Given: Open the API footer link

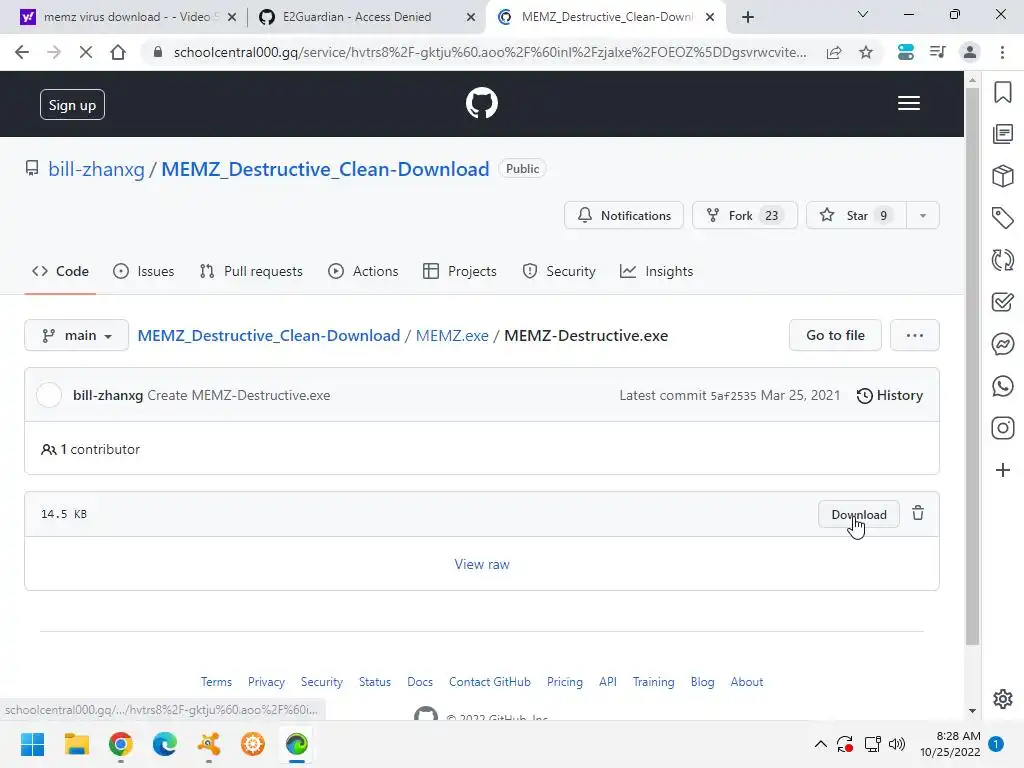Looking at the screenshot, I should click(x=608, y=682).
